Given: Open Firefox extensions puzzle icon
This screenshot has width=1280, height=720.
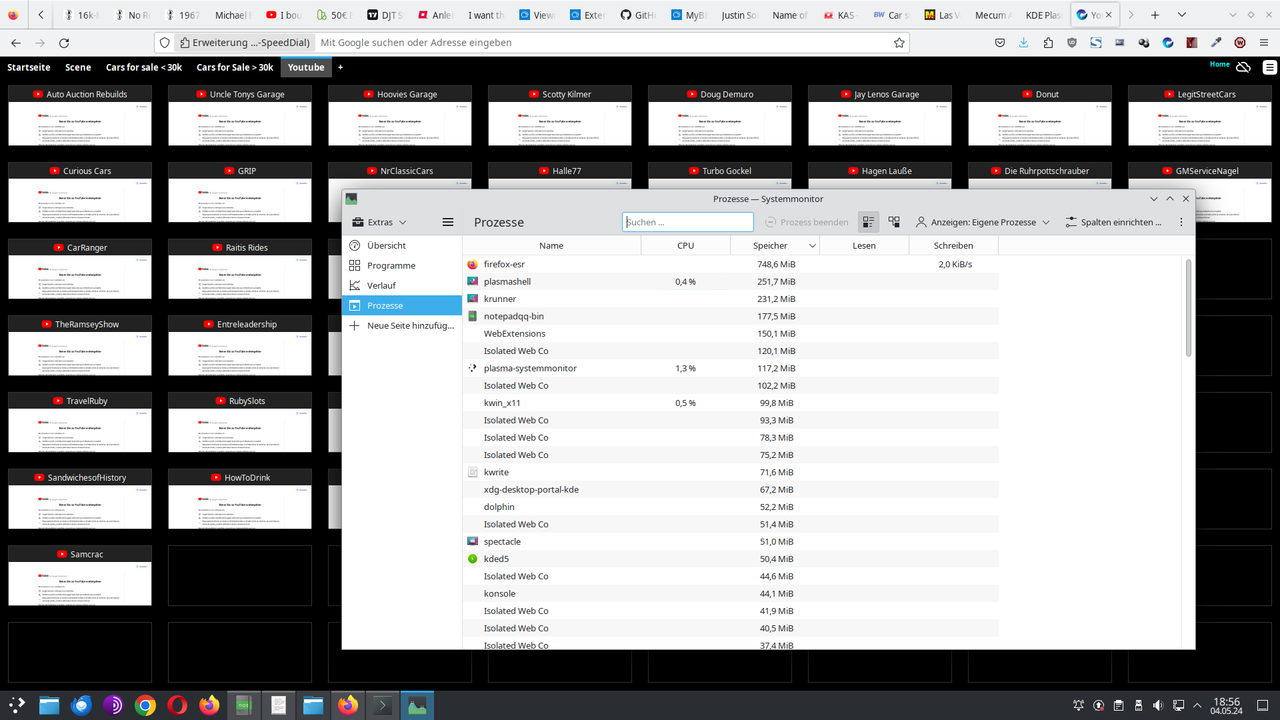Looking at the screenshot, I should [1048, 43].
